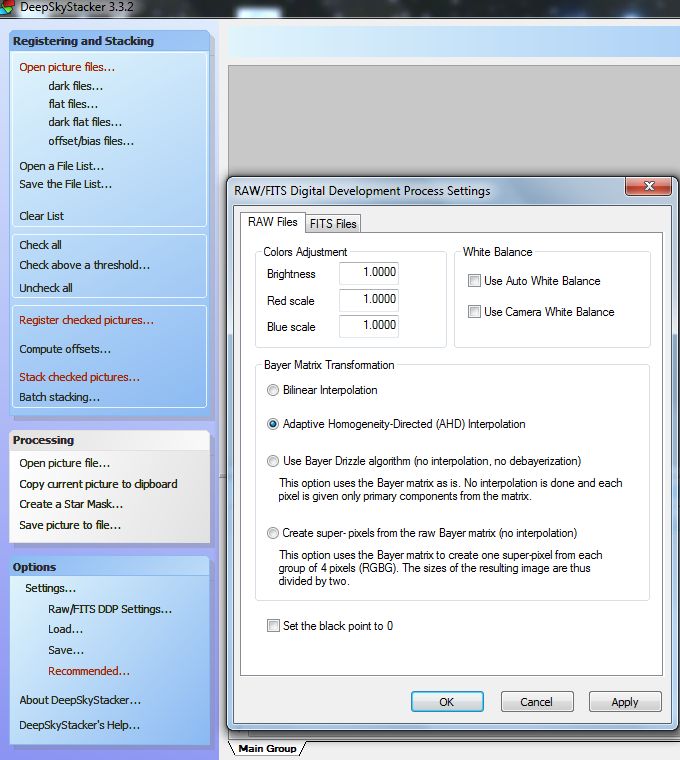
Task: Focus the Brightness value field
Action: [369, 272]
